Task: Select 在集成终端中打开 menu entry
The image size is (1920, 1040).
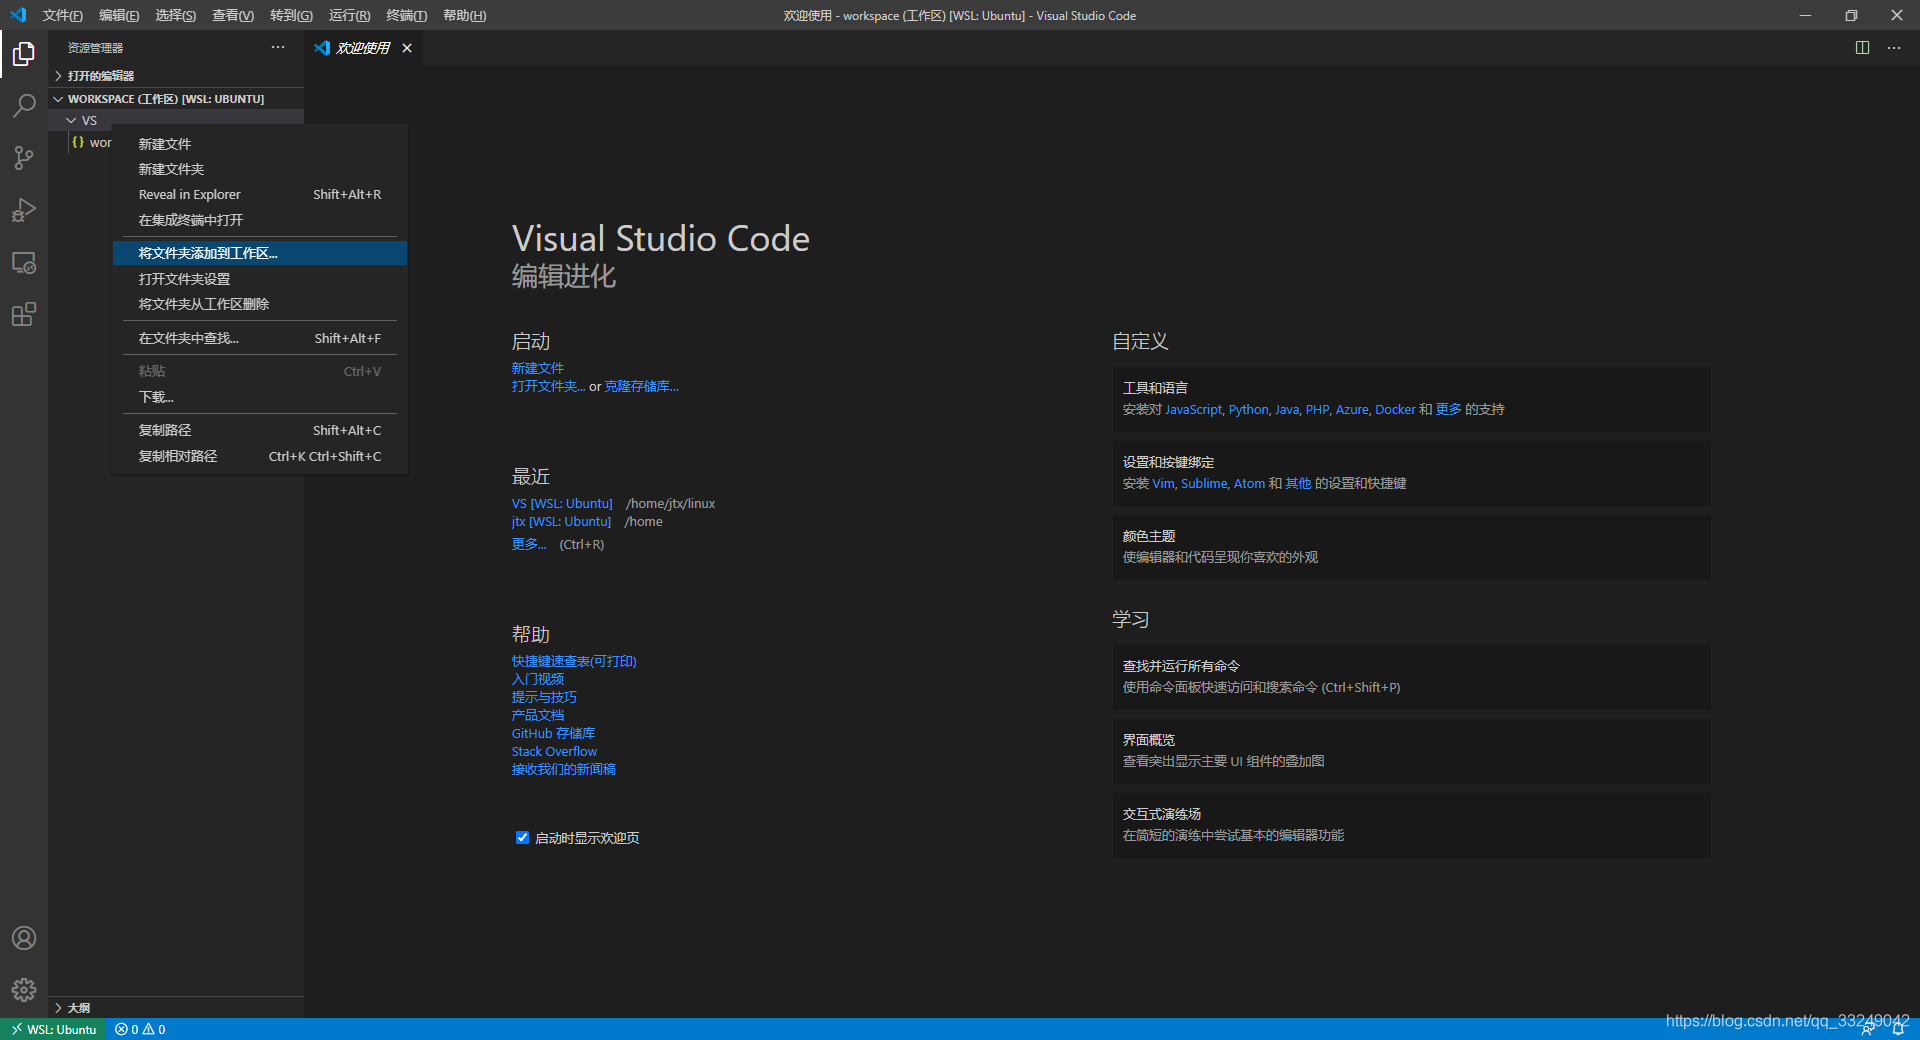Action: click(x=260, y=220)
